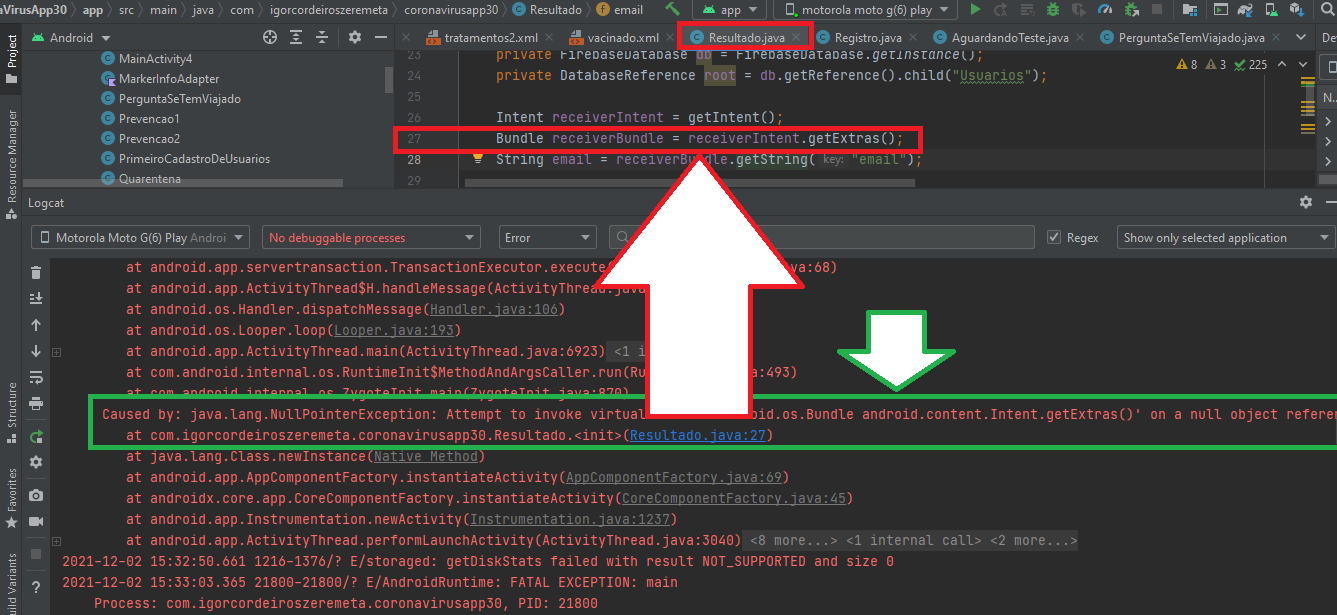Viewport: 1337px width, 615px height.
Task: Open Logcat device dropdown Motorola Moto G(6) Play
Action: 141,238
